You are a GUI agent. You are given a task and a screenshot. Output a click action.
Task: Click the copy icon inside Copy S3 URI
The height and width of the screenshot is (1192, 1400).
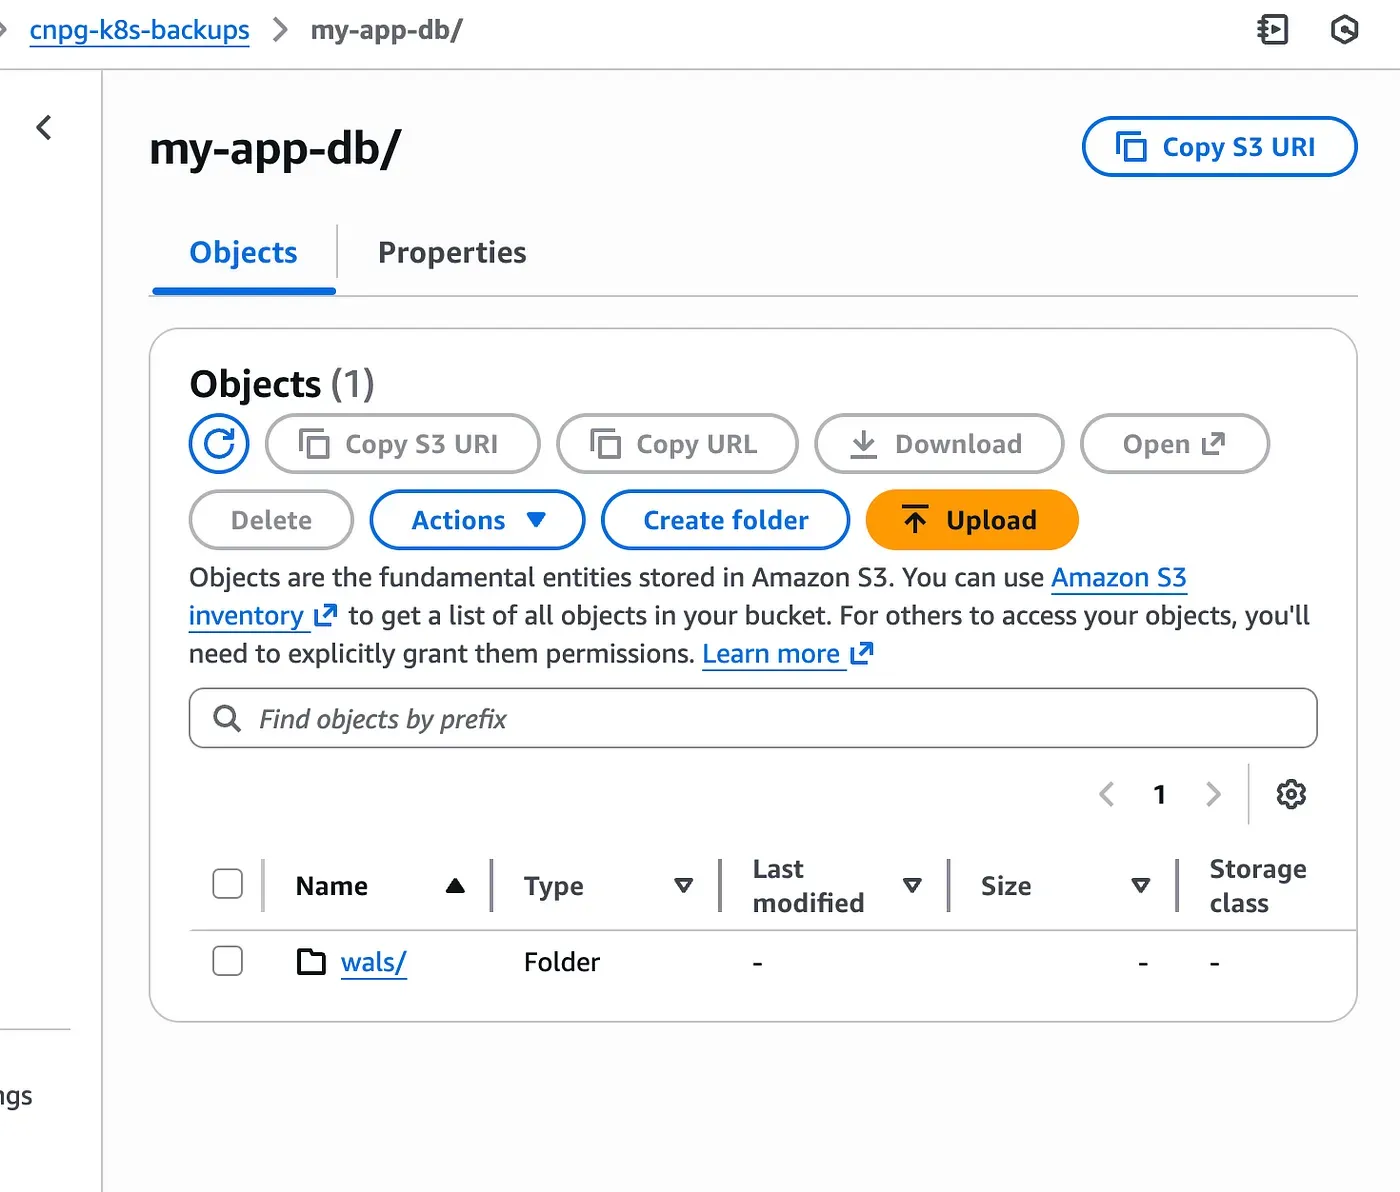(x=314, y=443)
